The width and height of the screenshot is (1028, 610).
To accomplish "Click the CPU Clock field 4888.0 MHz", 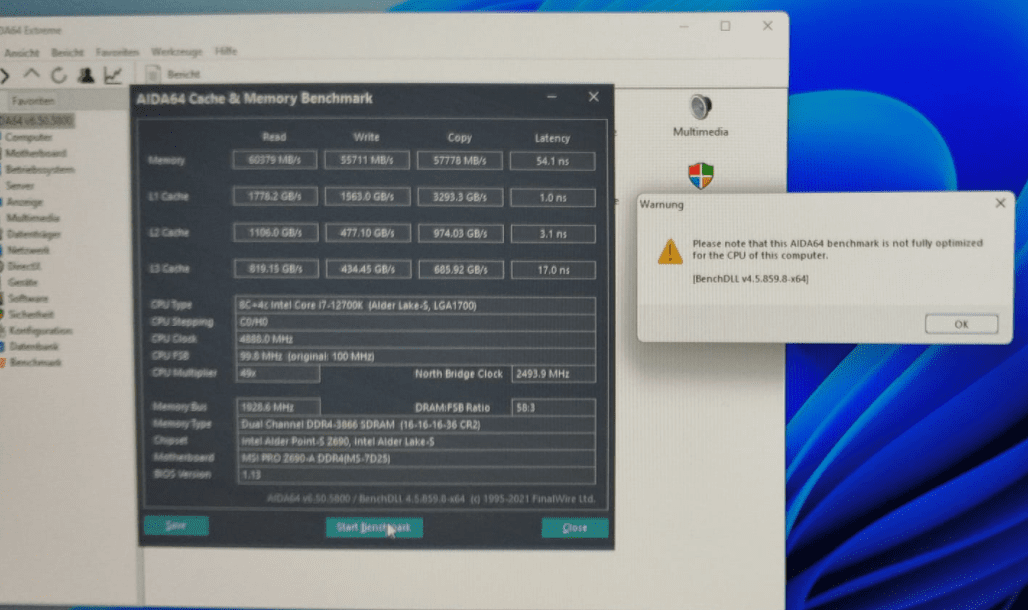I will click(x=415, y=339).
